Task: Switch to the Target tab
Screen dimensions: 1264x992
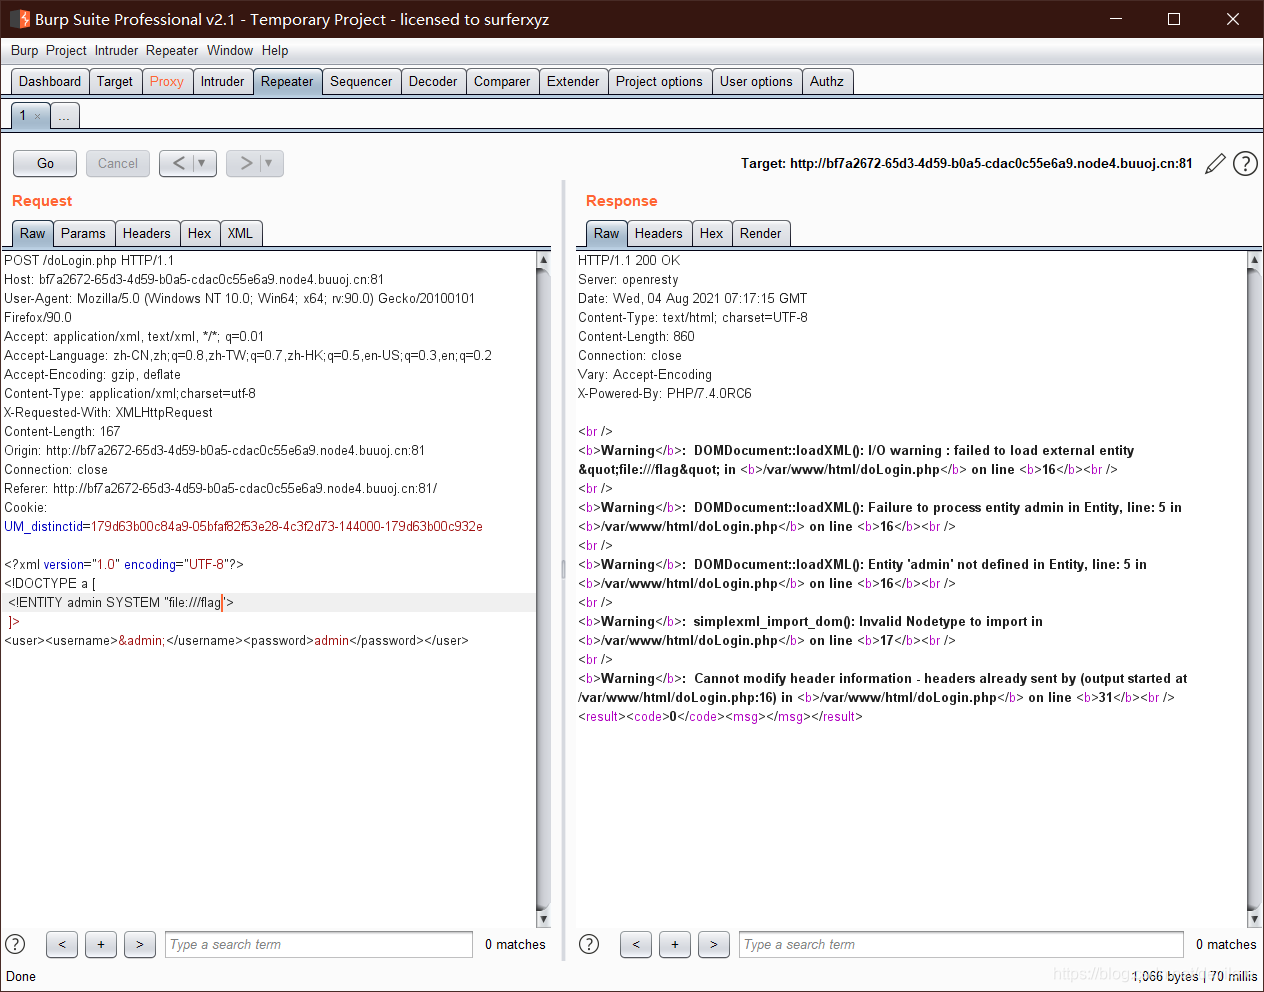Action: pos(115,82)
